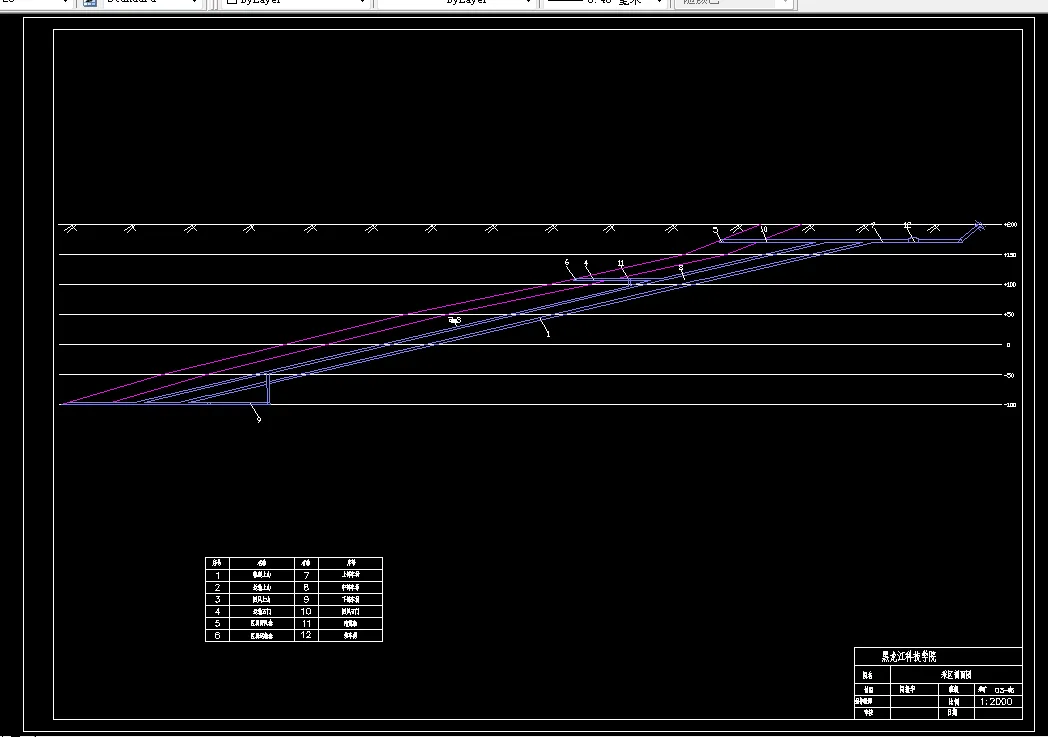Screen dimensions: 1048x737
Task: Click the legend table cell numbered 6
Action: 217,635
